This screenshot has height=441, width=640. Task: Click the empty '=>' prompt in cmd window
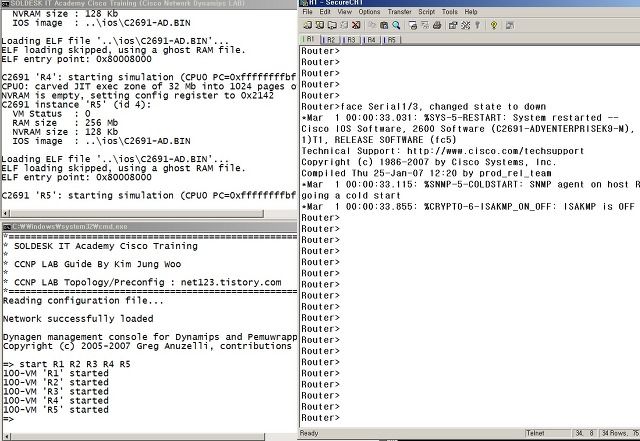click(8, 419)
